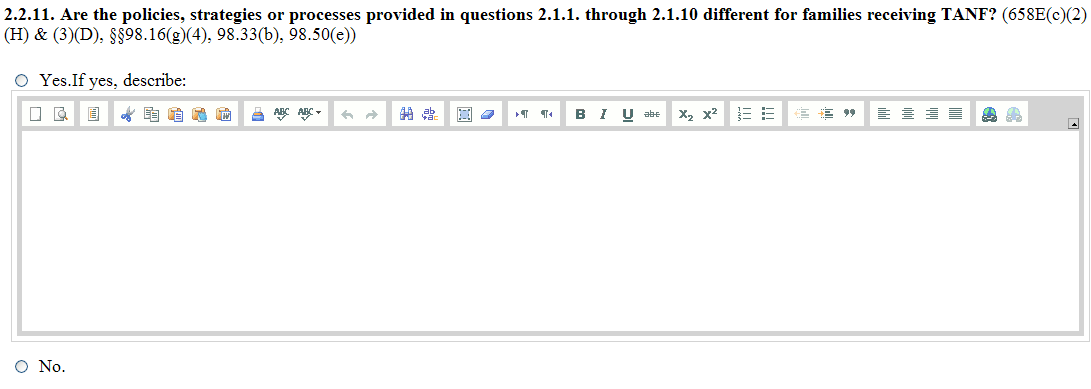
Task: Select the 'No.' radio button
Action: click(x=22, y=366)
